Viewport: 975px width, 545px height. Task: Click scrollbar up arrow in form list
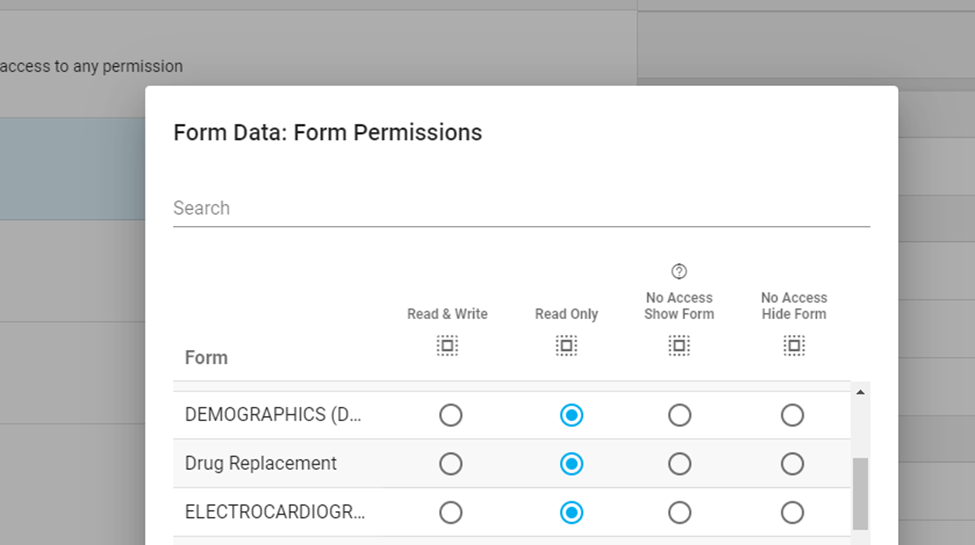(x=860, y=392)
